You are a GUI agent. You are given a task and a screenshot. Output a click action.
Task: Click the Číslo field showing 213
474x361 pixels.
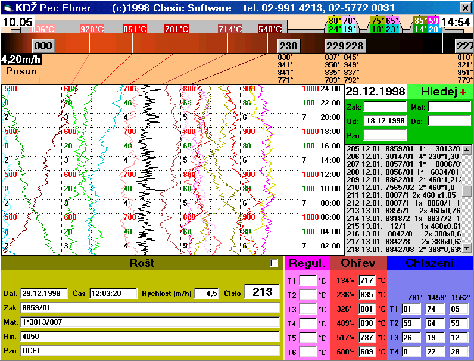[x=262, y=292]
